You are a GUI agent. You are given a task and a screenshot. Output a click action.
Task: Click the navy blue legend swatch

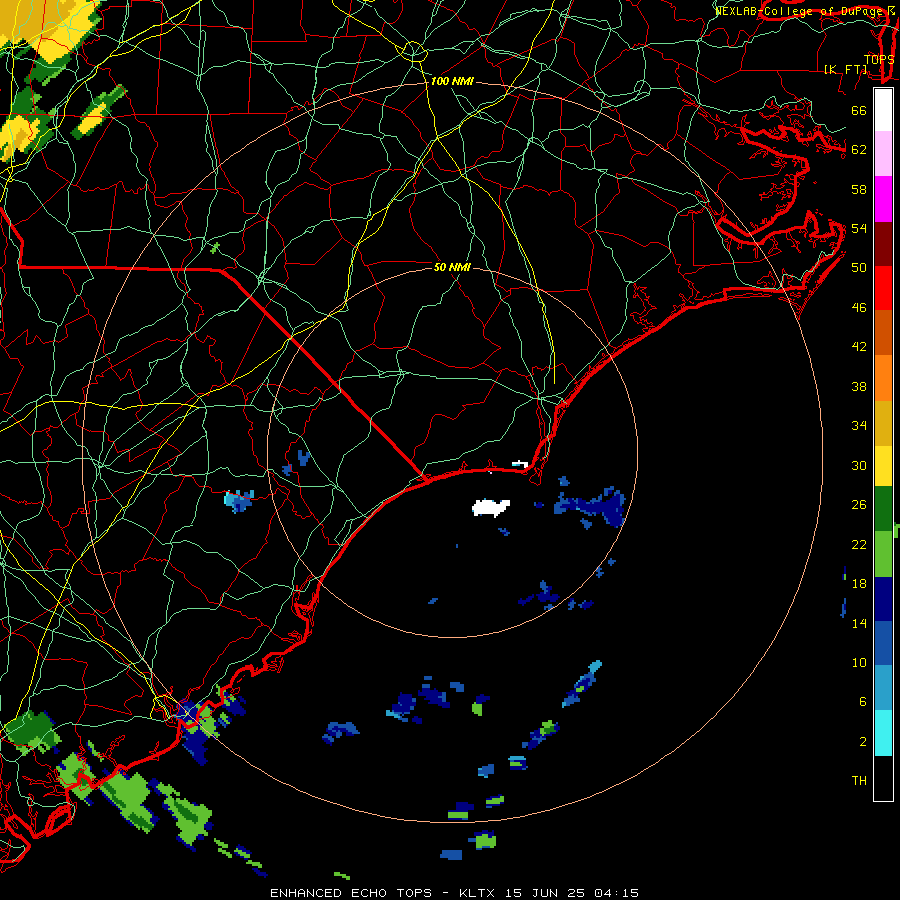883,599
